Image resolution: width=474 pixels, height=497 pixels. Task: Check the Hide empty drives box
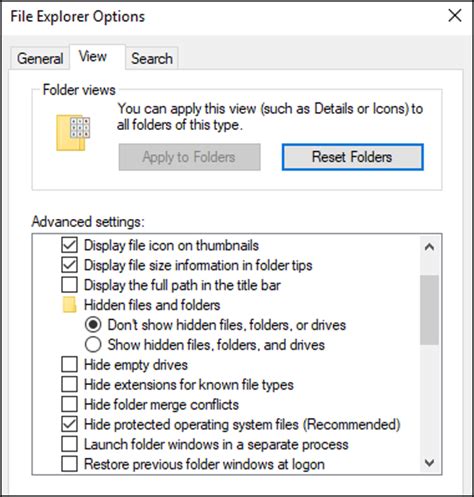coord(69,365)
